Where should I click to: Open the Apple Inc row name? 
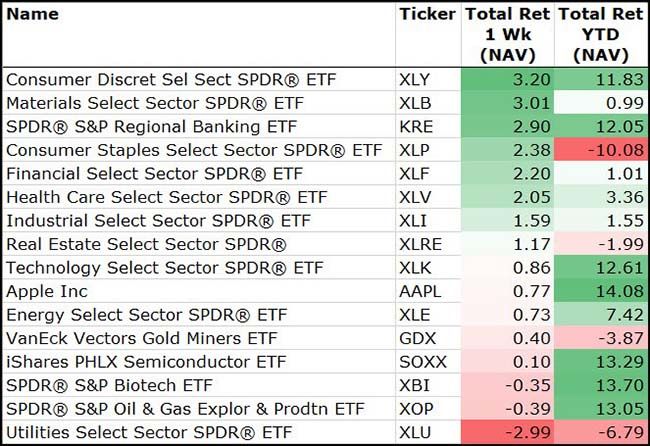46,292
